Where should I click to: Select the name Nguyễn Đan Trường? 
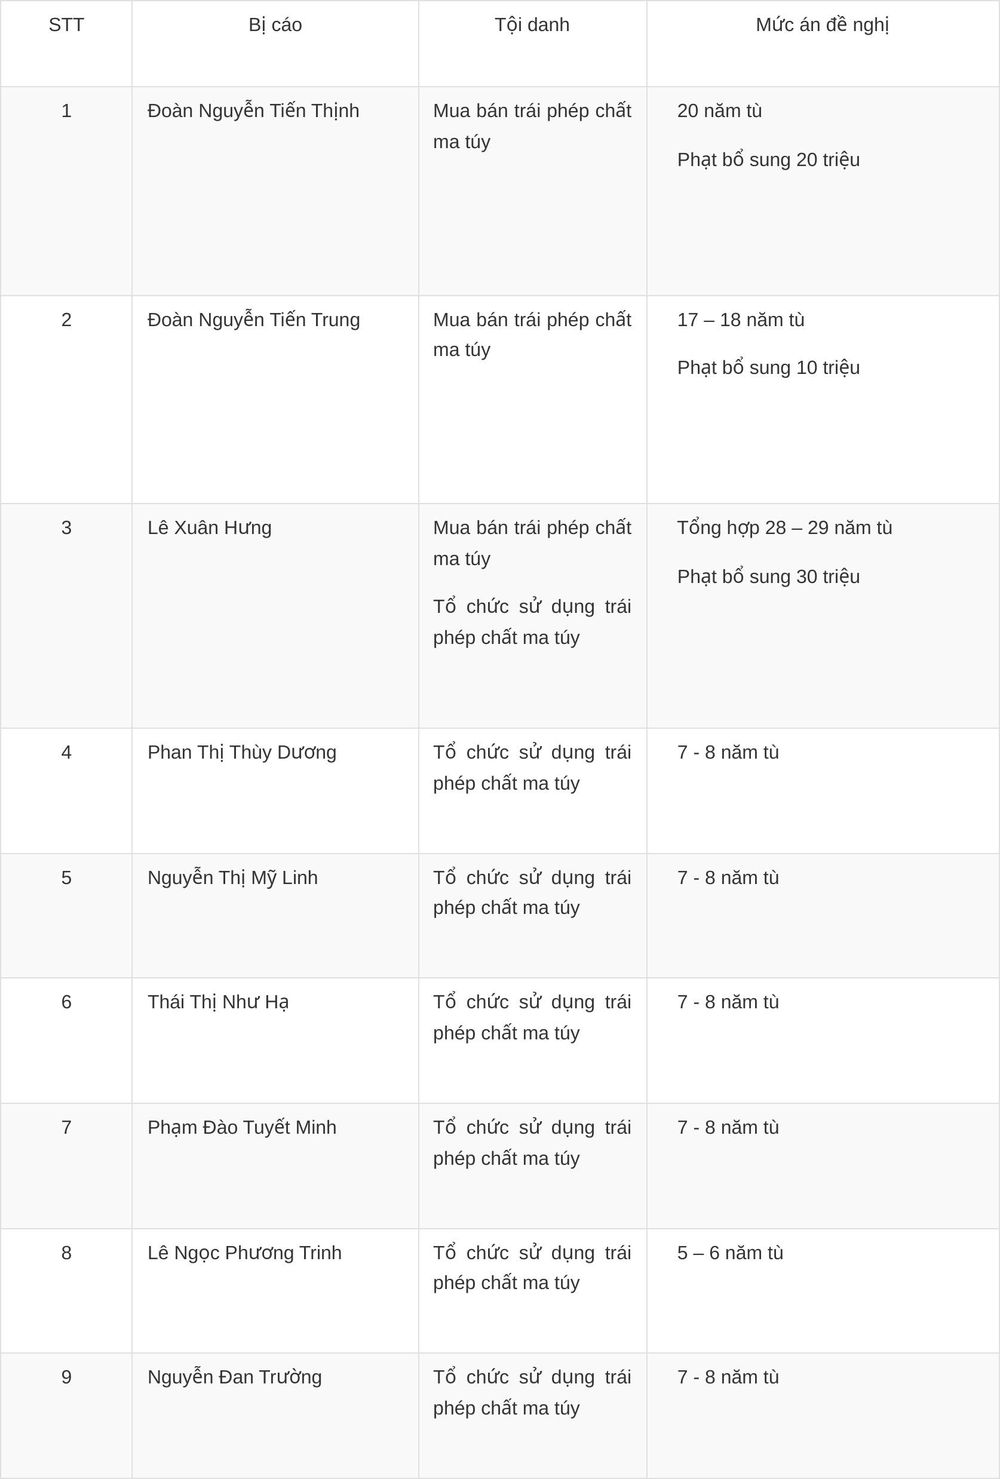[x=235, y=1377]
